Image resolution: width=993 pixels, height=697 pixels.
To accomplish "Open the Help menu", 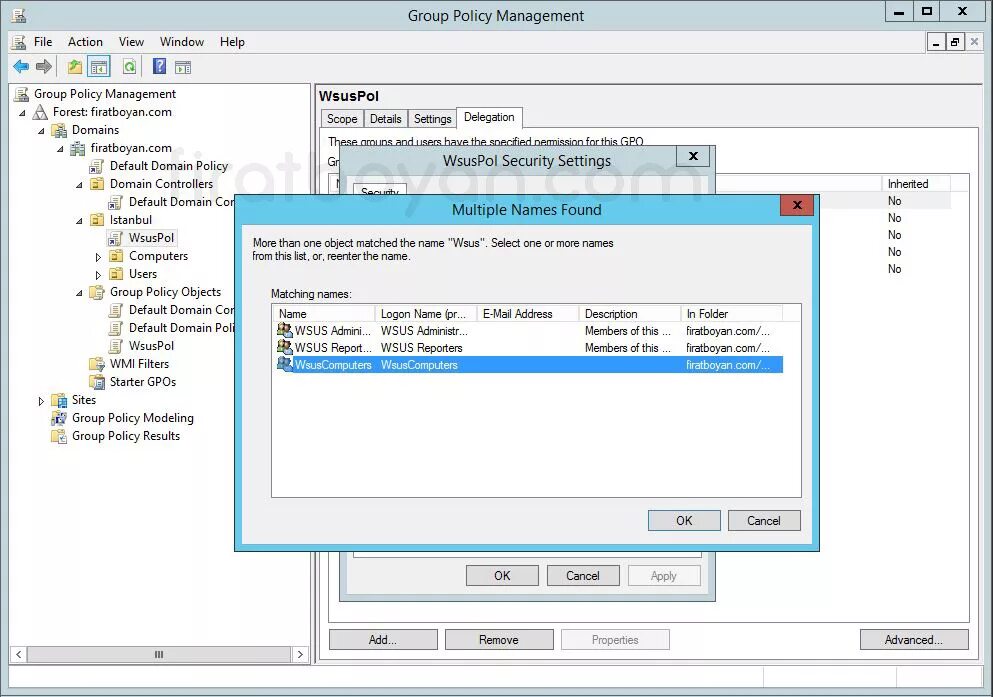I will (x=232, y=42).
